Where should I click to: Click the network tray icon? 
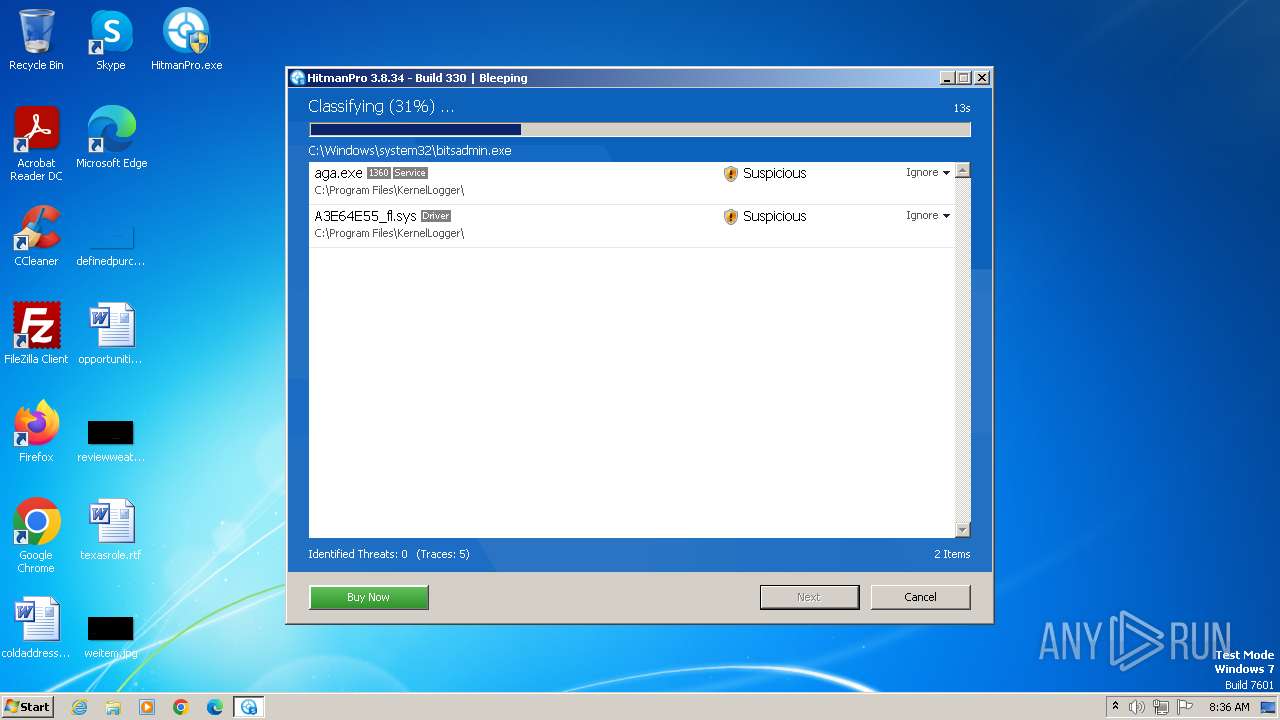pyautogui.click(x=1161, y=707)
